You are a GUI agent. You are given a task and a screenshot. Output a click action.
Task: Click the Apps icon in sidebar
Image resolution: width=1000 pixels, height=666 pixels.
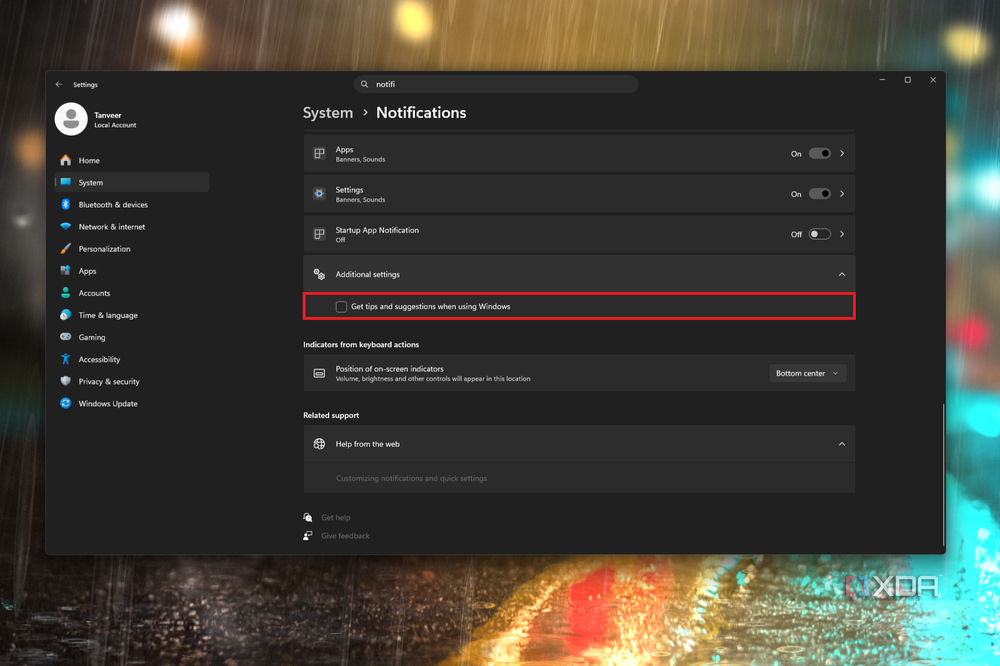(x=65, y=270)
